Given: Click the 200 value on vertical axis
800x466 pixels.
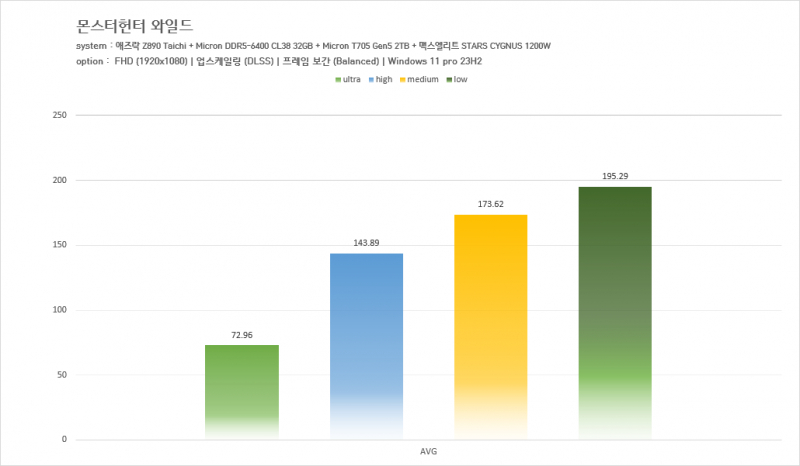Looking at the screenshot, I should [58, 181].
